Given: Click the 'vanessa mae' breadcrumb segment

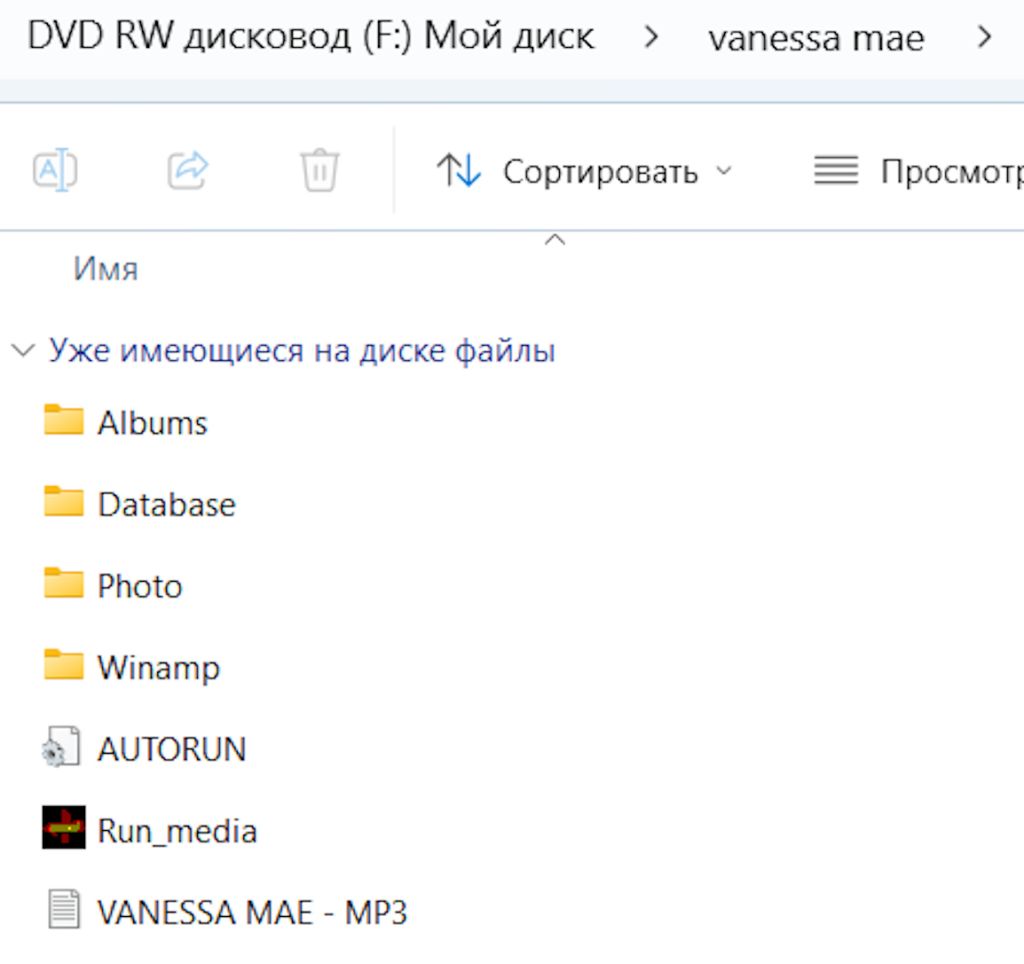Looking at the screenshot, I should pos(816,38).
